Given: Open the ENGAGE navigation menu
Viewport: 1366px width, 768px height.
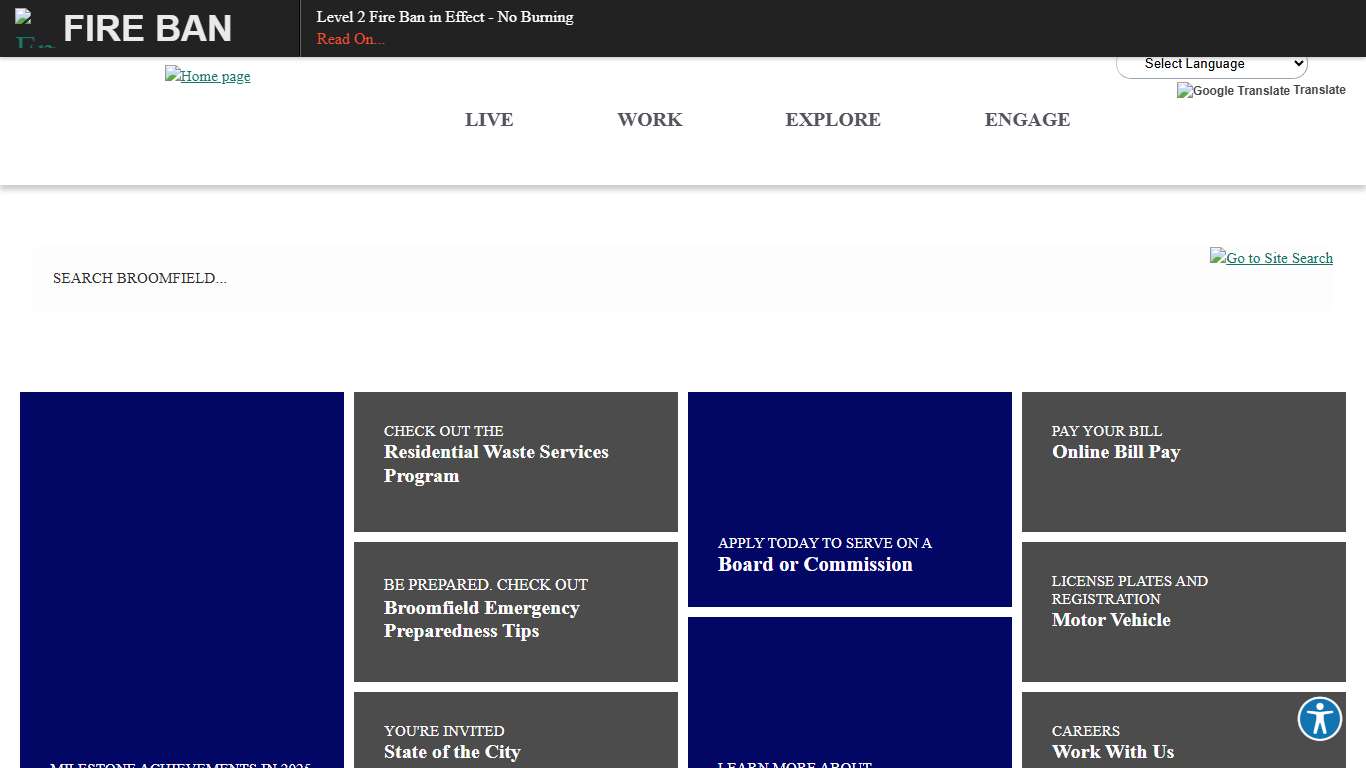Looking at the screenshot, I should (1027, 120).
